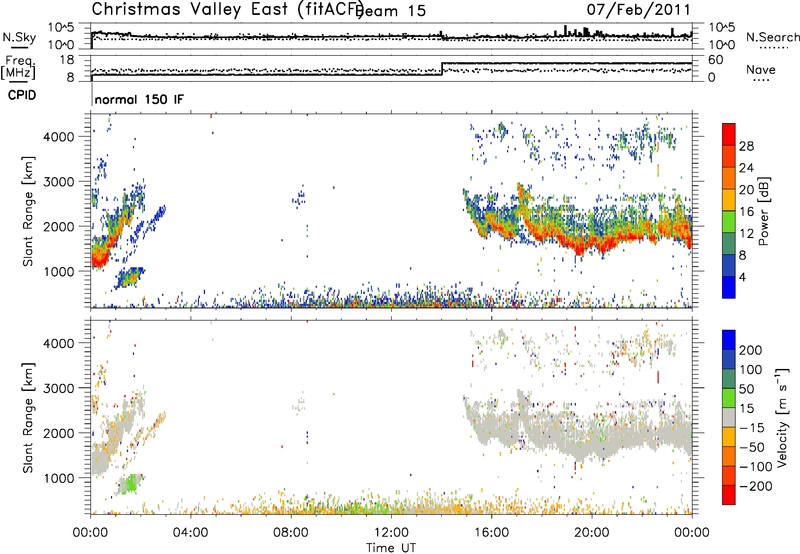Click the 'Freq. [MHz]' axis label
The width and height of the screenshot is (800, 554).
pos(19,67)
